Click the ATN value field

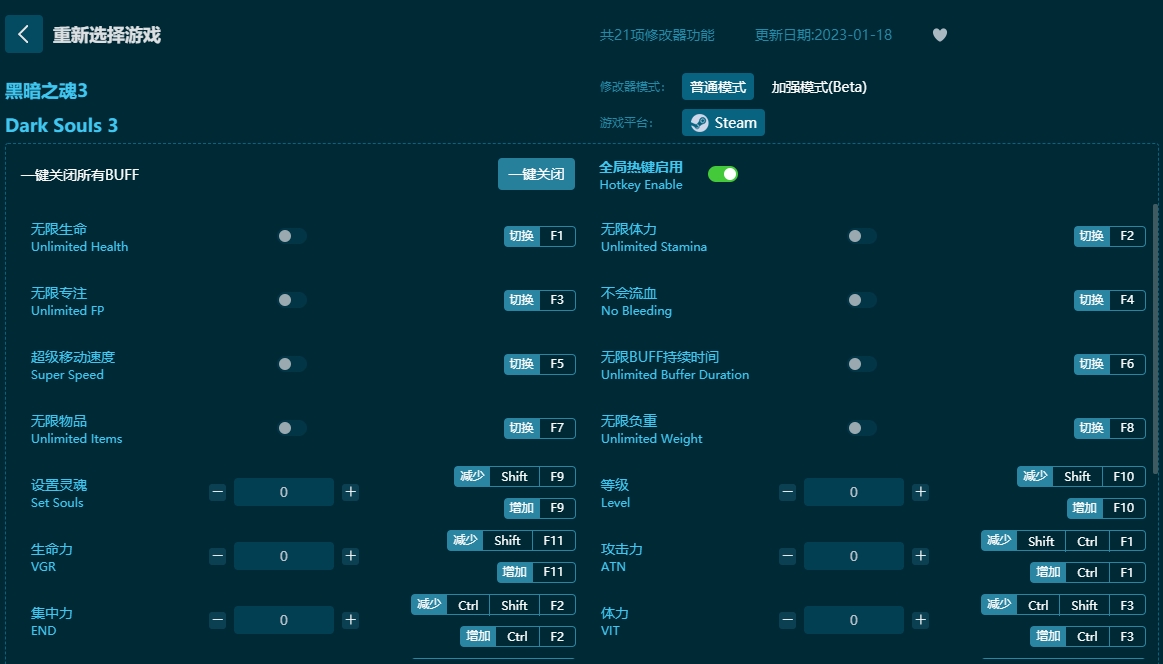(x=854, y=556)
